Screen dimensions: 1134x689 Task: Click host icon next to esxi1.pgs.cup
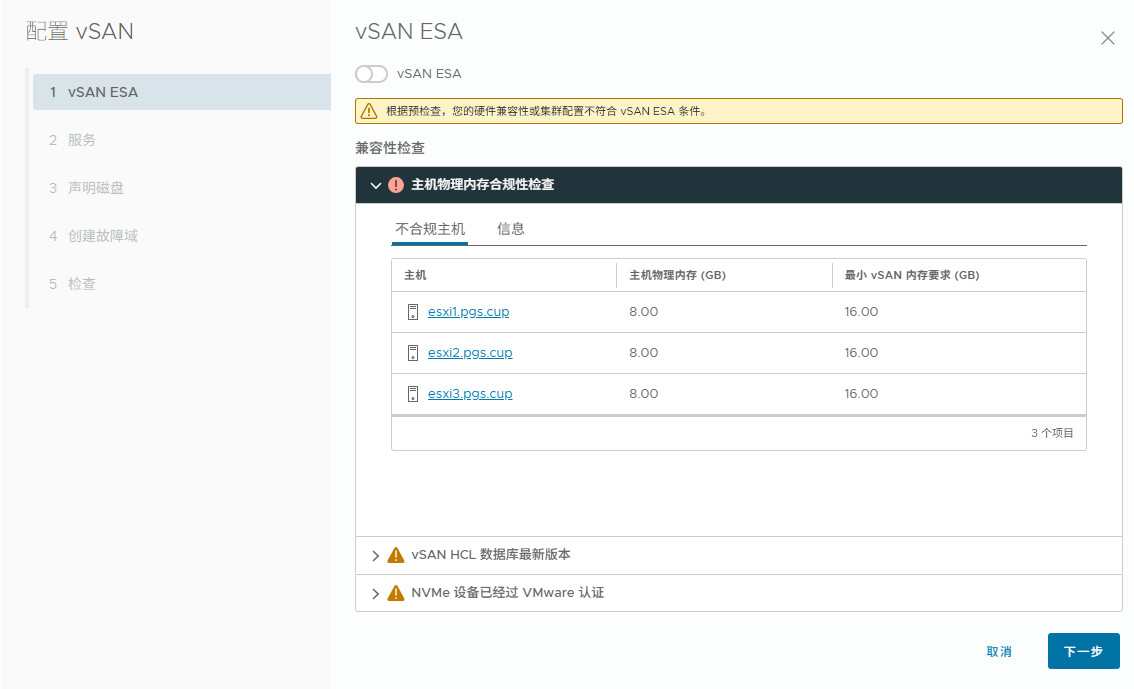(x=413, y=312)
